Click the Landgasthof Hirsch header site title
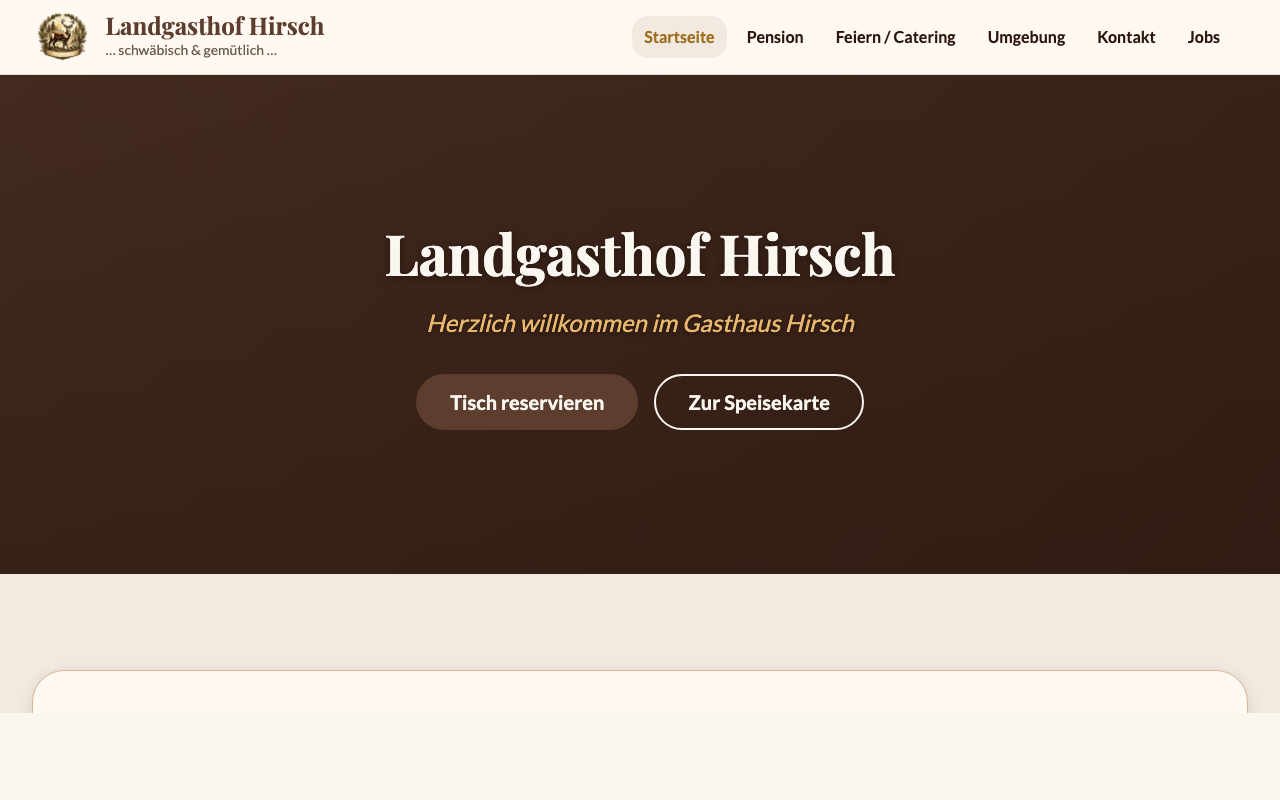Image resolution: width=1280 pixels, height=800 pixels. click(x=215, y=26)
